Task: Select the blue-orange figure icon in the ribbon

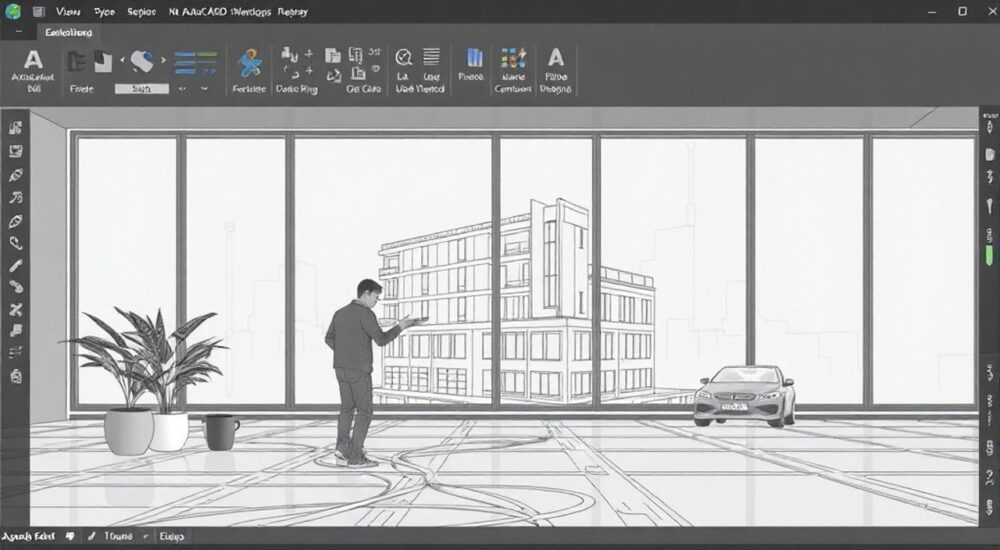Action: point(249,63)
